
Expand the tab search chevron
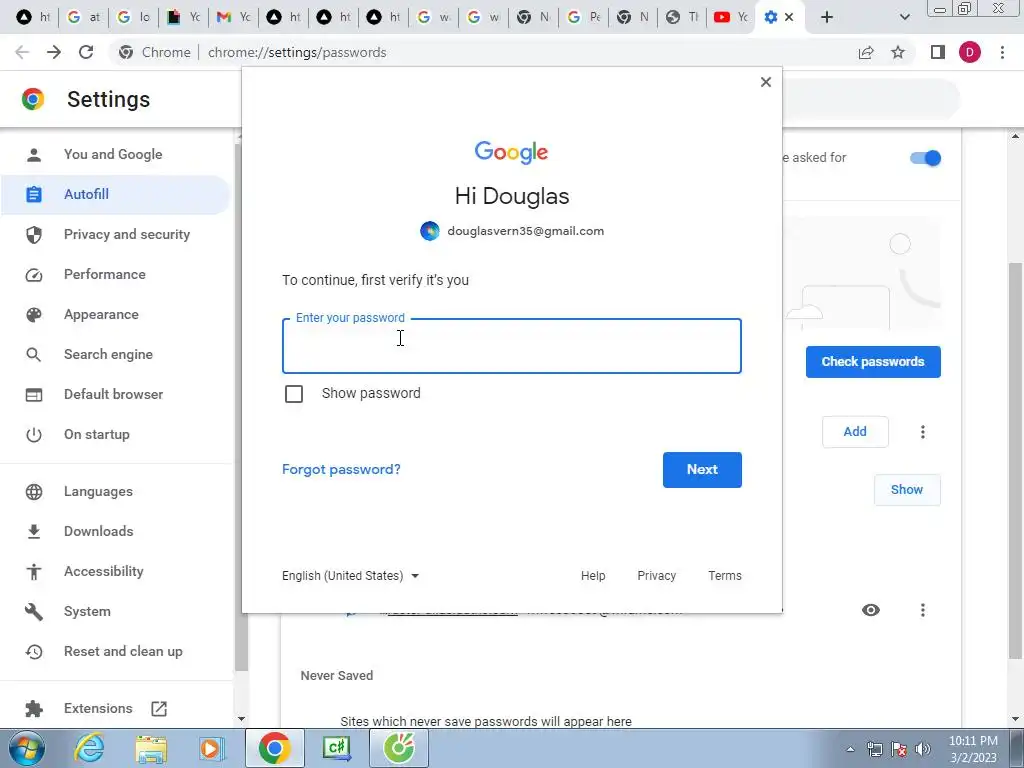(904, 17)
